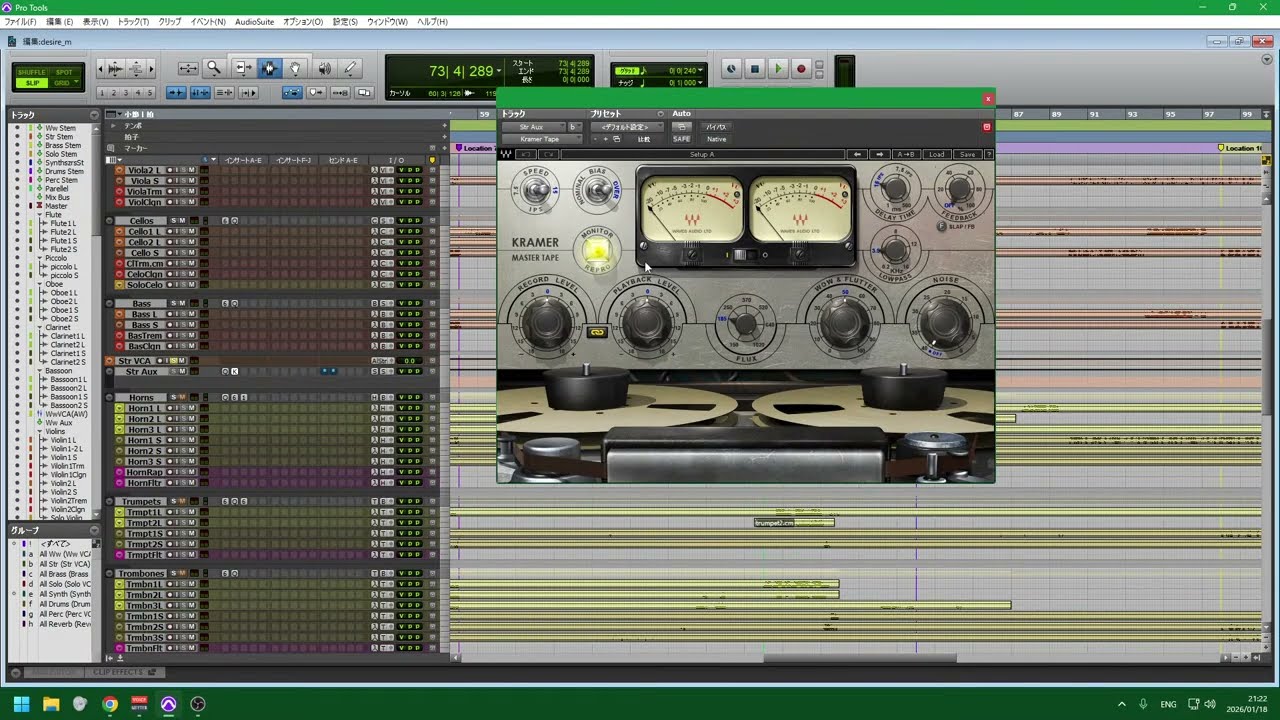This screenshot has height=720, width=1280.
Task: Adjust the WOW & FLUTTER knob
Action: point(845,322)
